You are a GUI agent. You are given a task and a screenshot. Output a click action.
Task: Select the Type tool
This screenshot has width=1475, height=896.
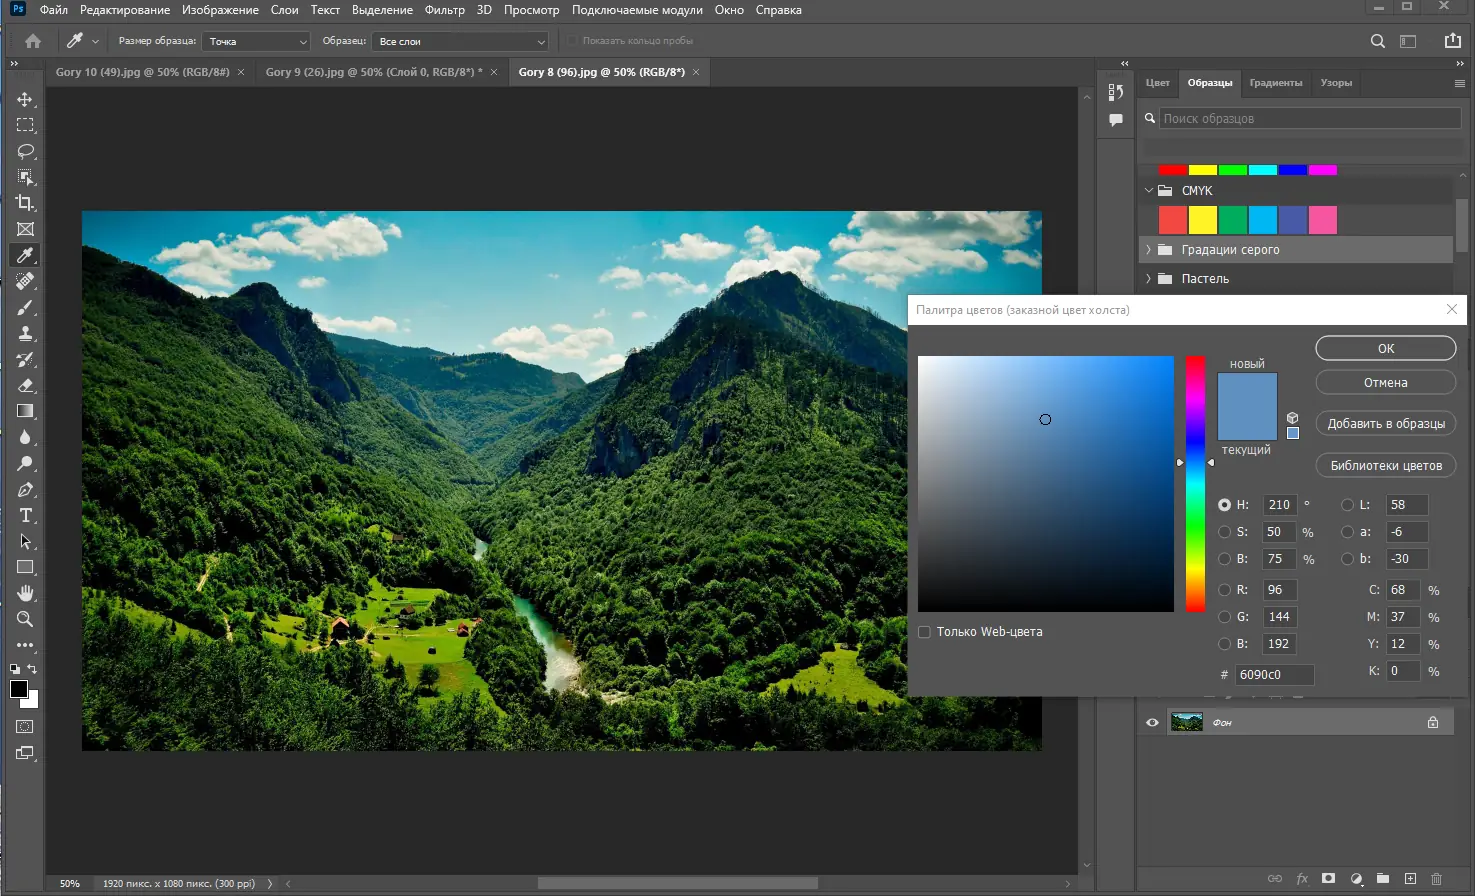[26, 515]
